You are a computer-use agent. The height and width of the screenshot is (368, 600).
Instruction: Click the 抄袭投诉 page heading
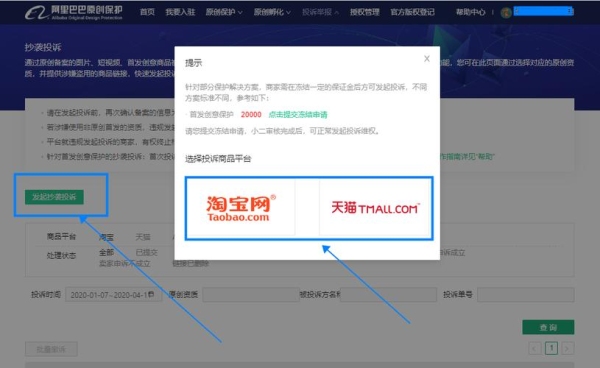coord(43,47)
